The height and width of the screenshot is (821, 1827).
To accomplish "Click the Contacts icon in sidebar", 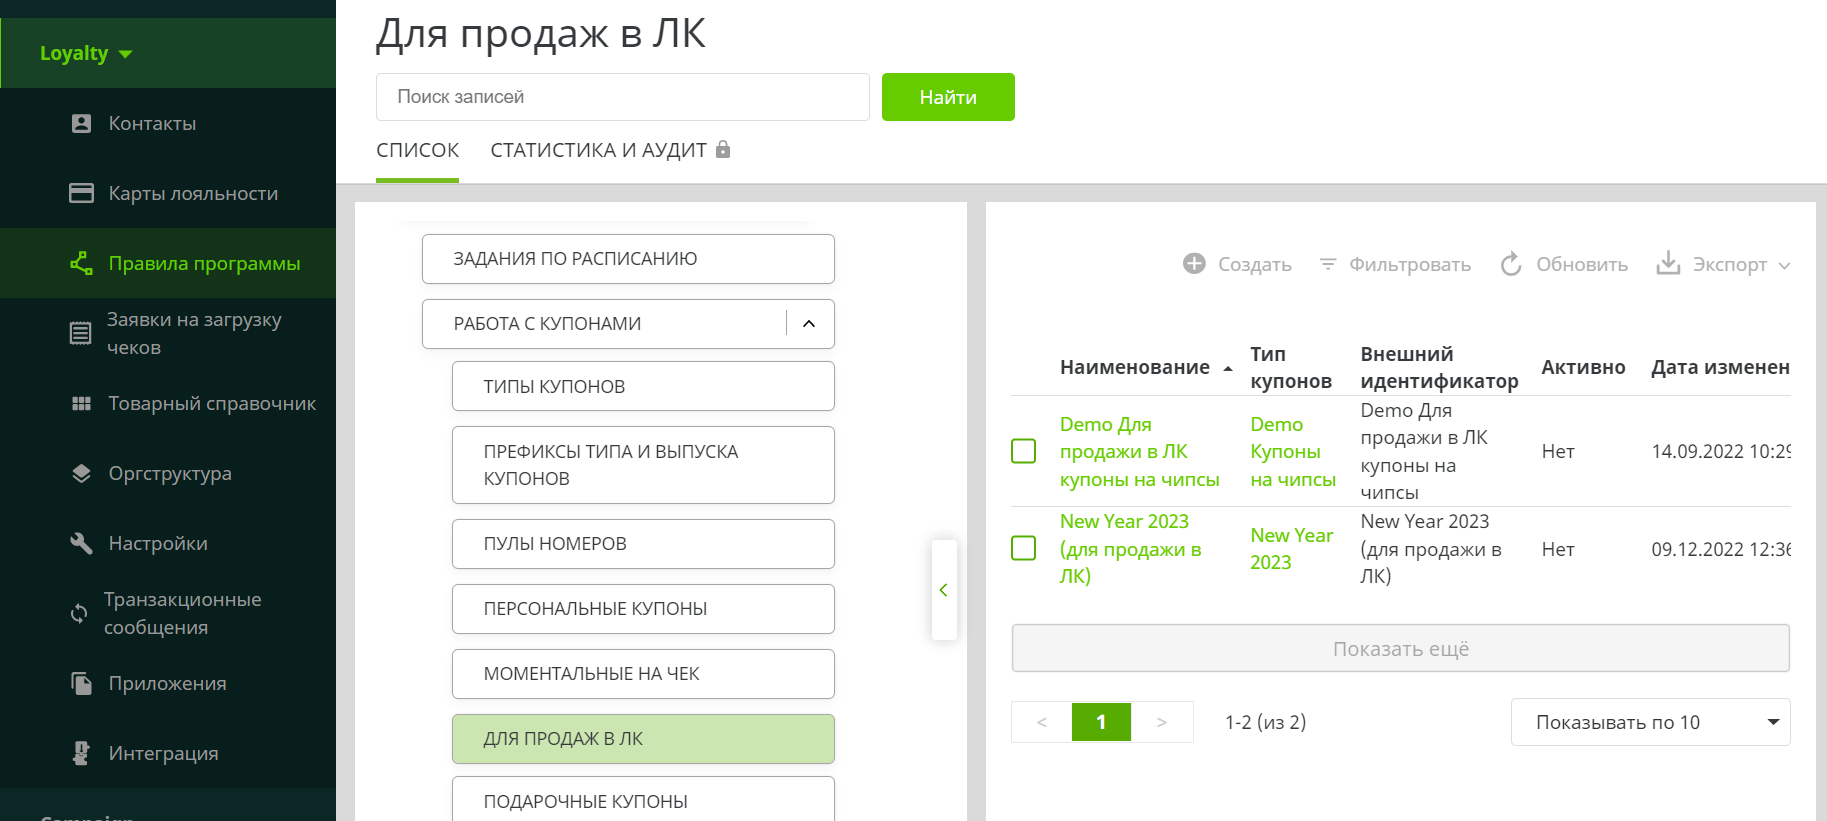I will point(82,123).
